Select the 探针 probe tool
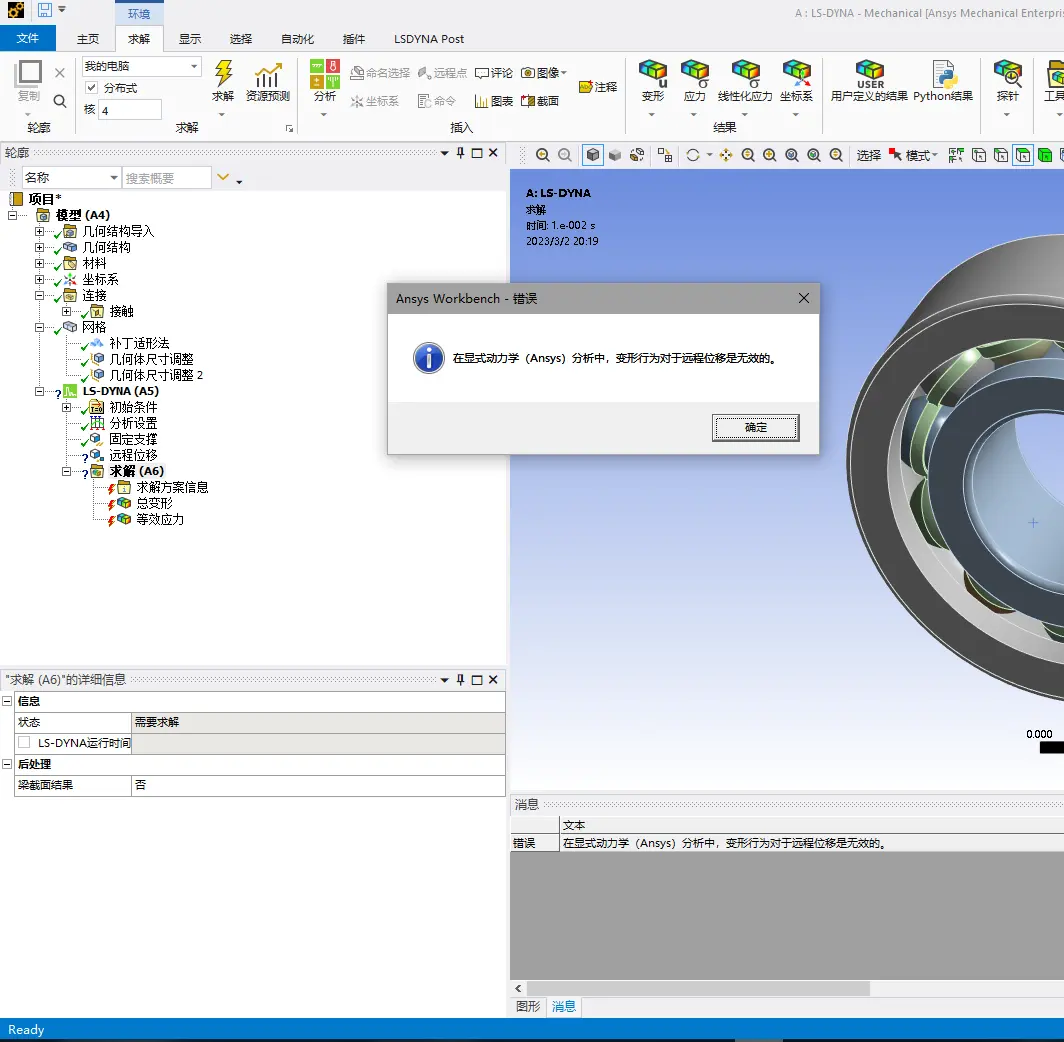The image size is (1064, 1042). (x=1008, y=81)
